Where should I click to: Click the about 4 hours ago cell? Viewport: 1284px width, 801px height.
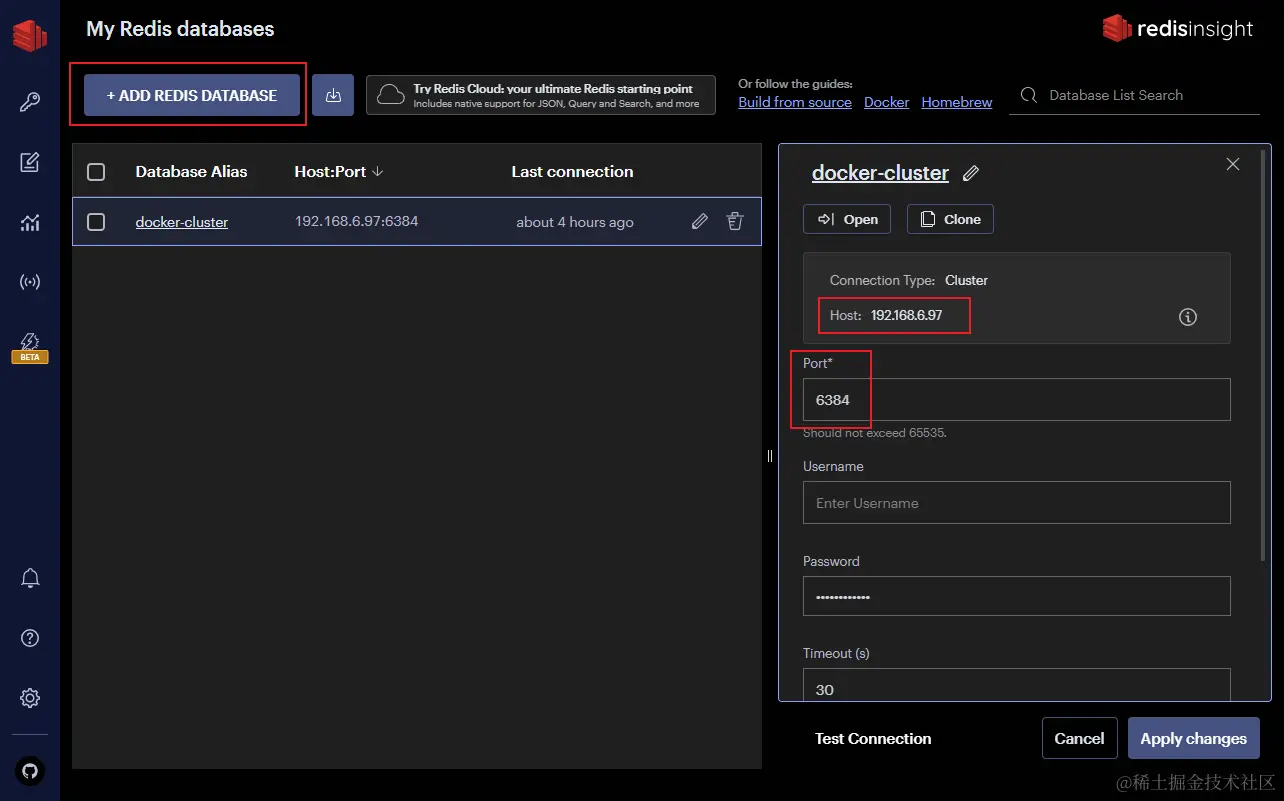pos(575,222)
